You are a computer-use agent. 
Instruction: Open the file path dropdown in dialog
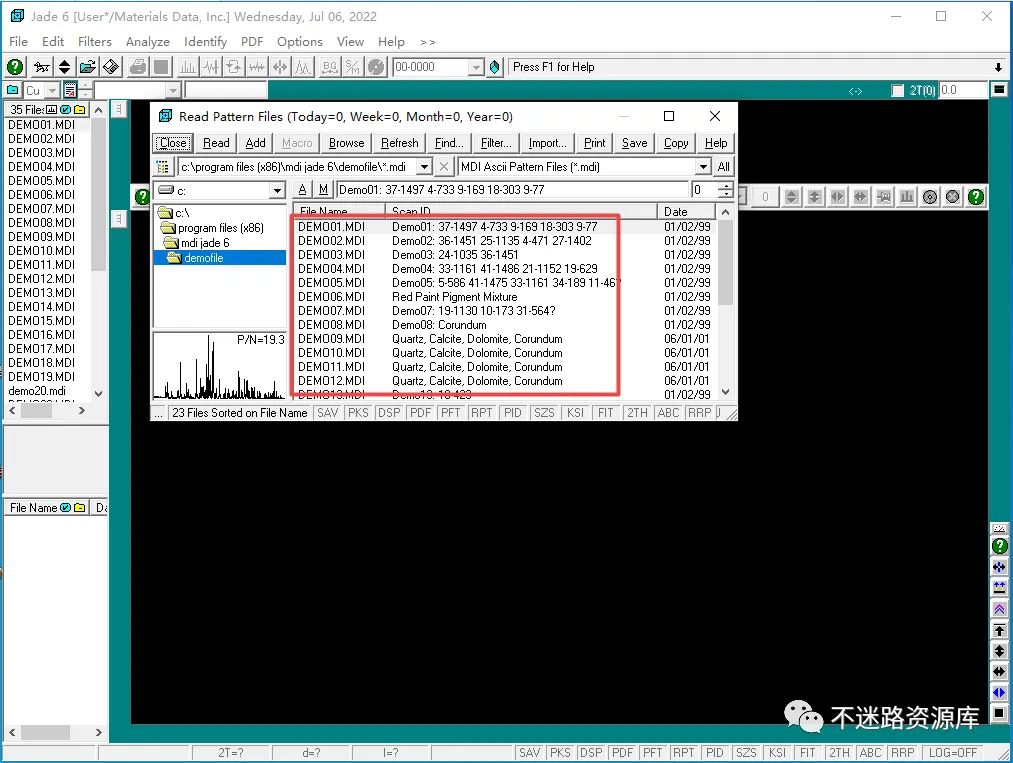point(424,167)
